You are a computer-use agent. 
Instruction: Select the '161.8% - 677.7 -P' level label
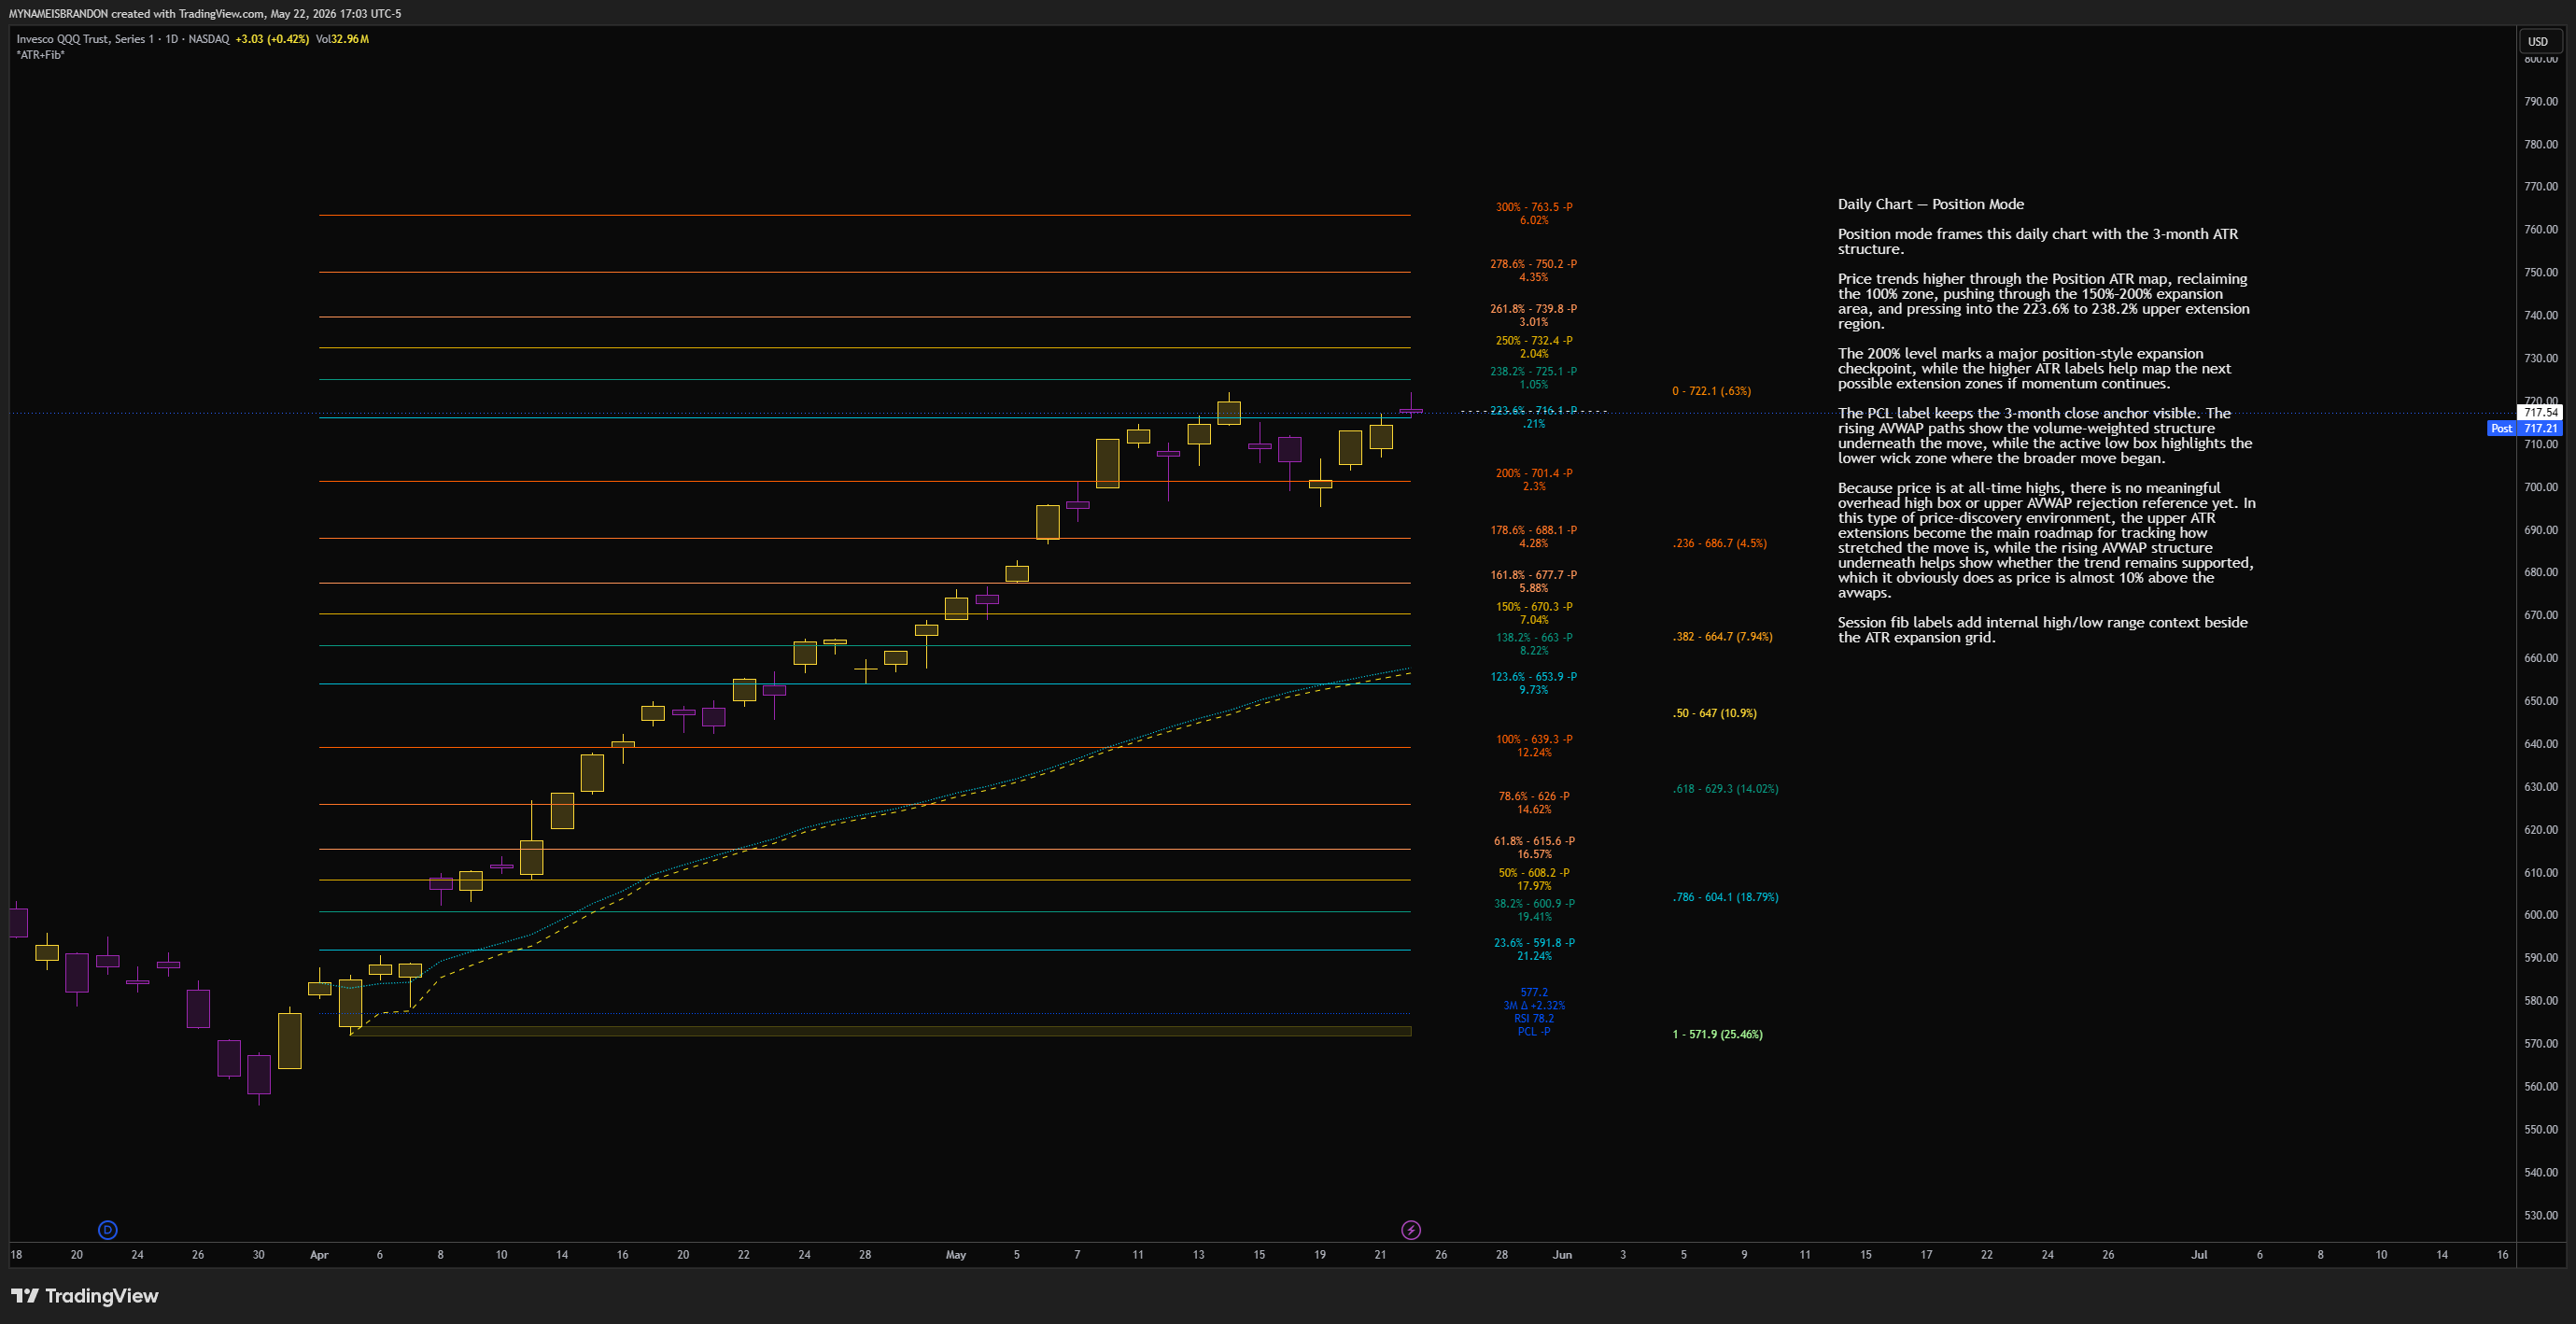click(1533, 575)
